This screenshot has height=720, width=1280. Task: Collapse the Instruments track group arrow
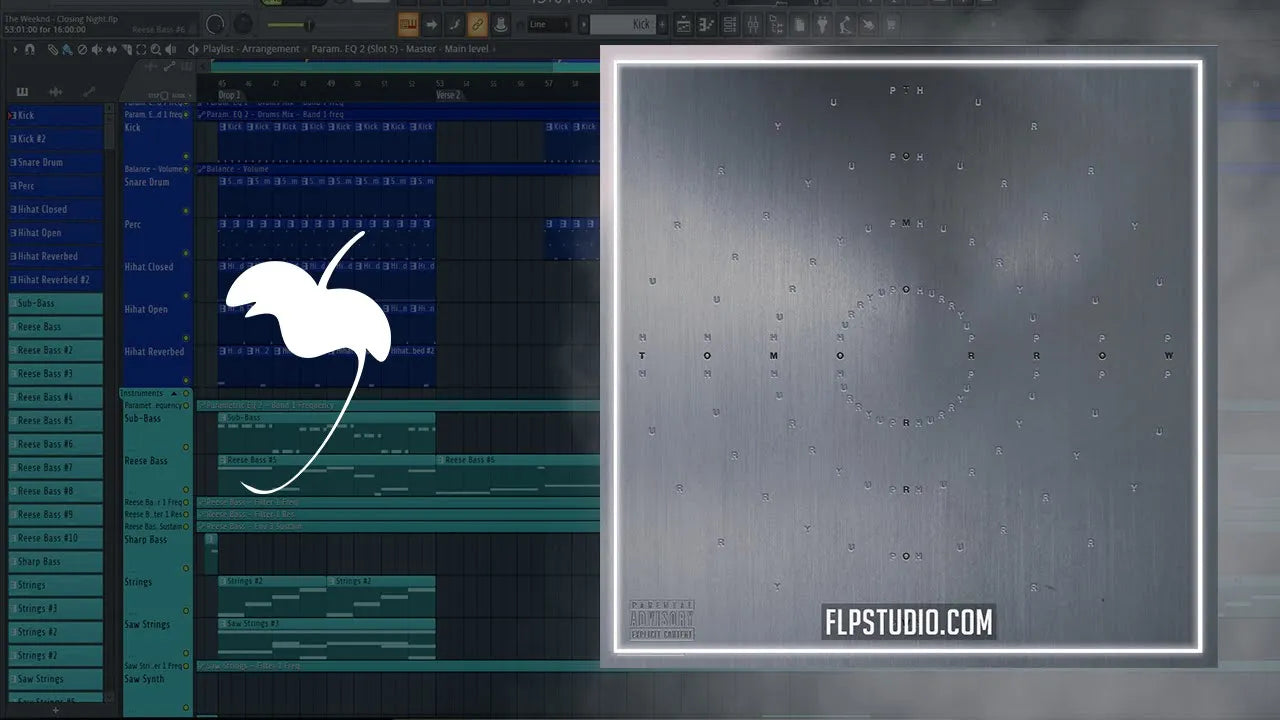[x=174, y=393]
